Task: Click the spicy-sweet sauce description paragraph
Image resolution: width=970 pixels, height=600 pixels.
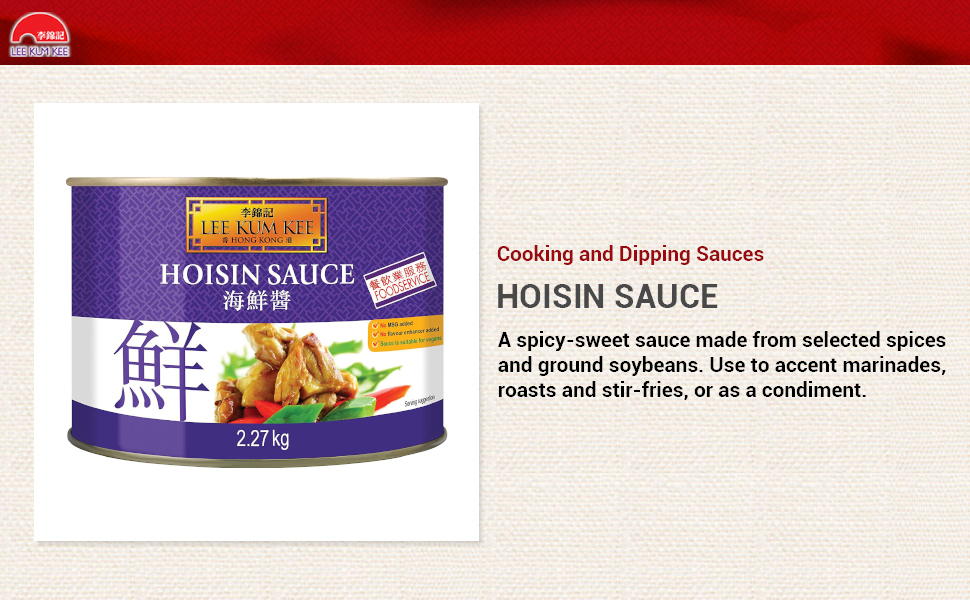Action: pos(721,365)
